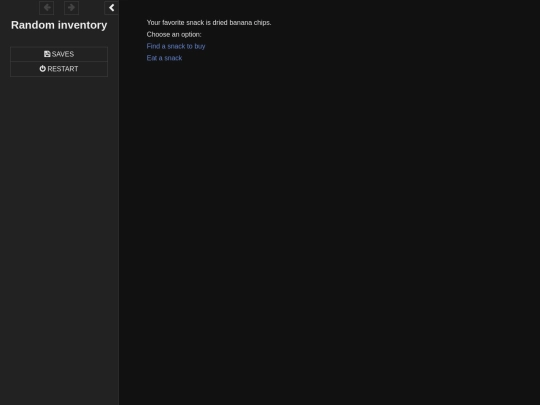The width and height of the screenshot is (540, 405).
Task: Go back in story history arrow
Action: click(x=46, y=8)
